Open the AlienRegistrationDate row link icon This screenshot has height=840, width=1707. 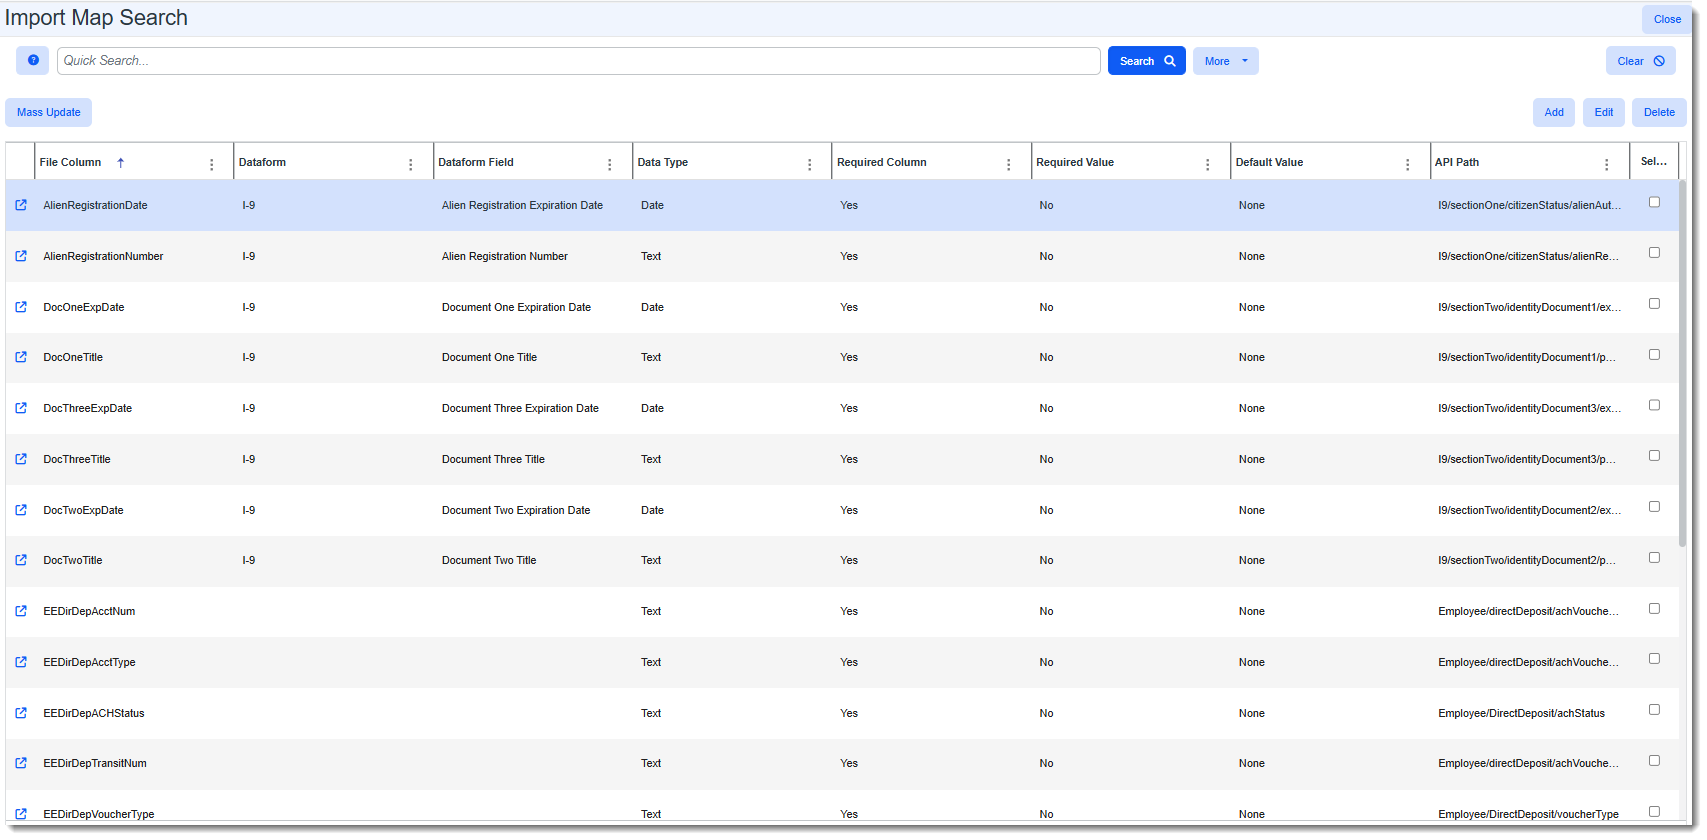pos(21,205)
